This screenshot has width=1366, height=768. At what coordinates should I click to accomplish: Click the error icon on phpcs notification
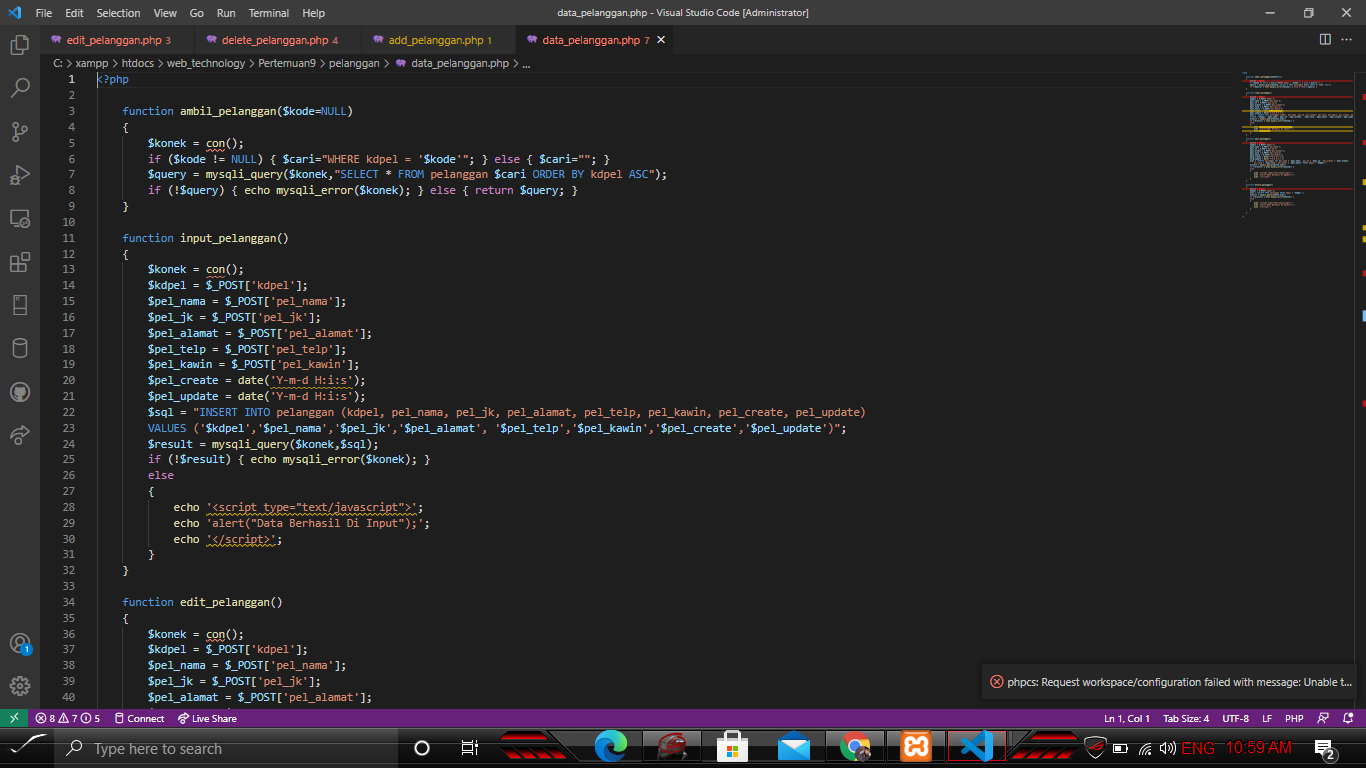[x=996, y=682]
